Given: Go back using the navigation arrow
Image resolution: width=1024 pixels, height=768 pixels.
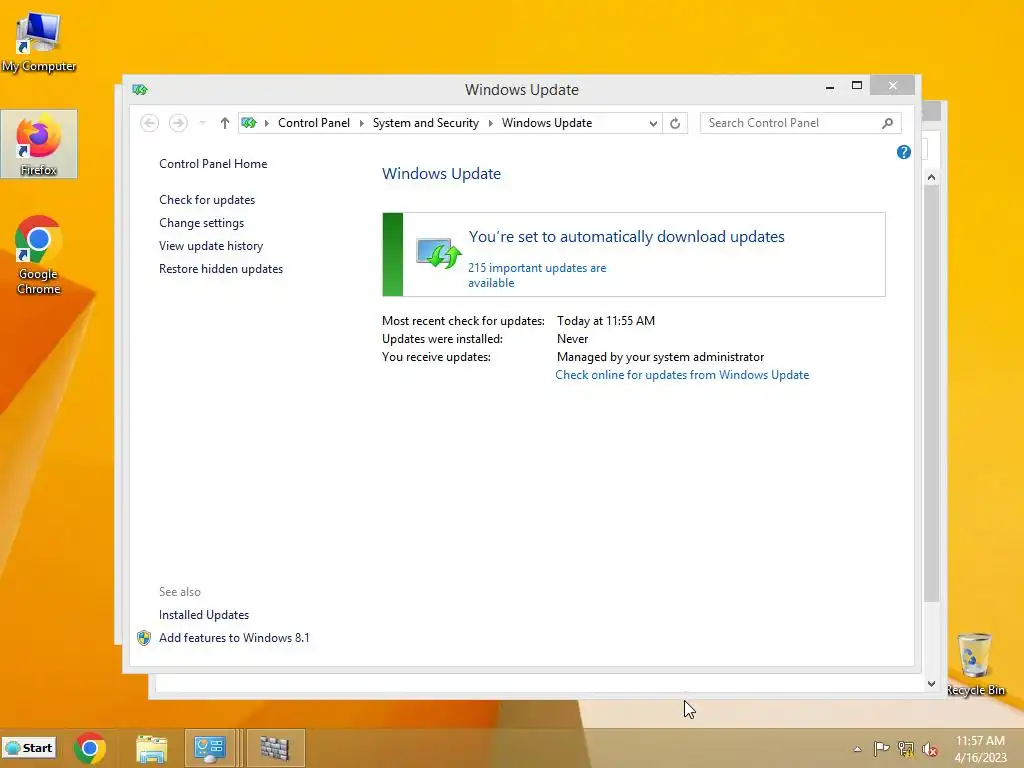Looking at the screenshot, I should coord(150,123).
